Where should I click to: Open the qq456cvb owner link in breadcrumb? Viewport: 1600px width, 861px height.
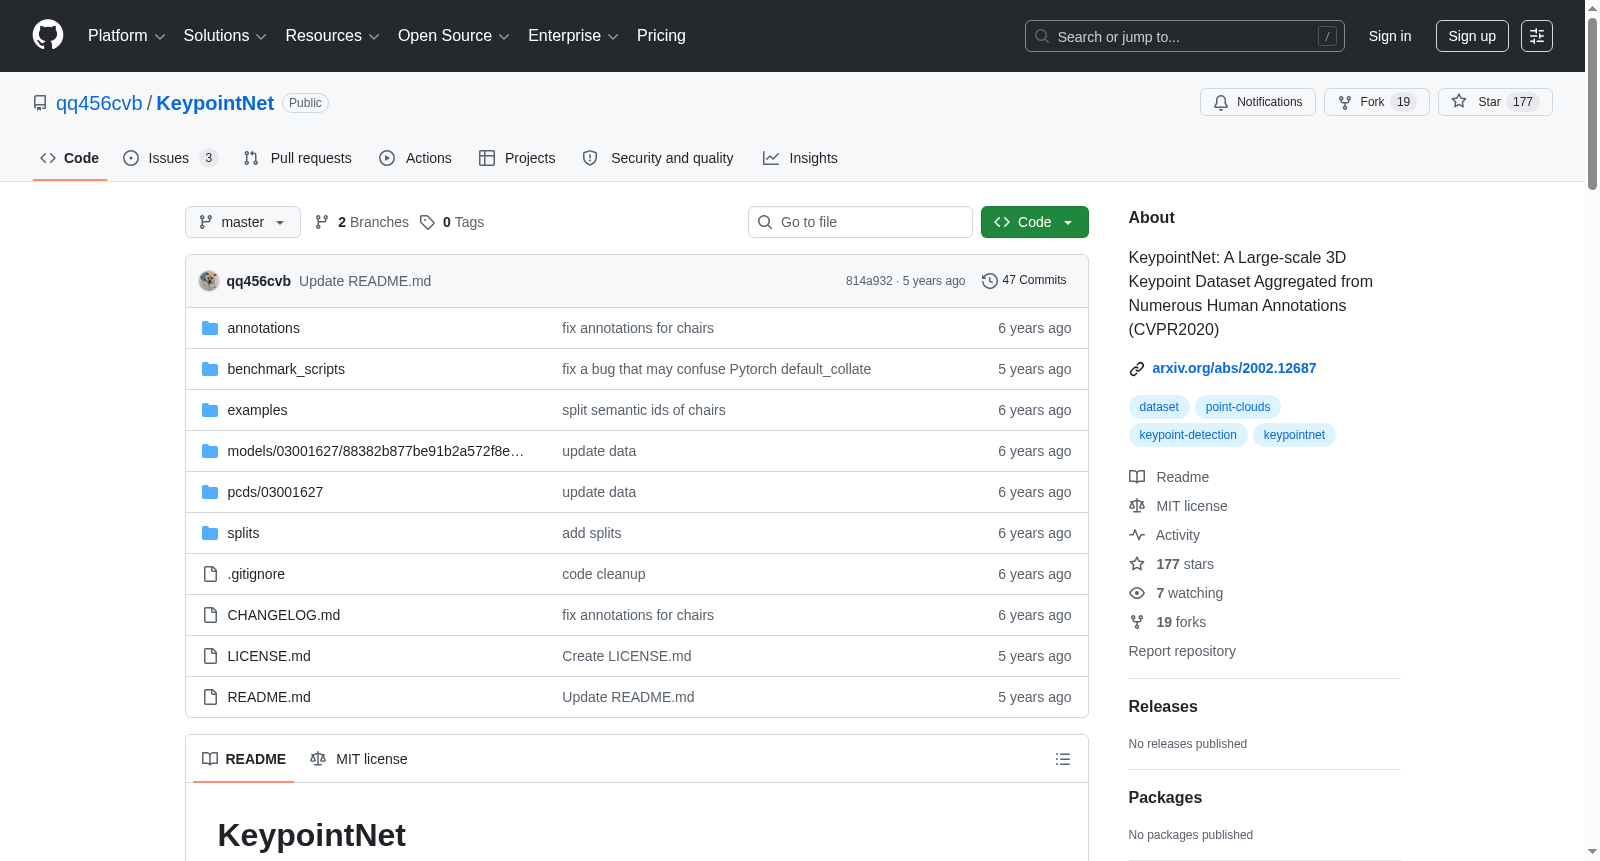click(99, 103)
